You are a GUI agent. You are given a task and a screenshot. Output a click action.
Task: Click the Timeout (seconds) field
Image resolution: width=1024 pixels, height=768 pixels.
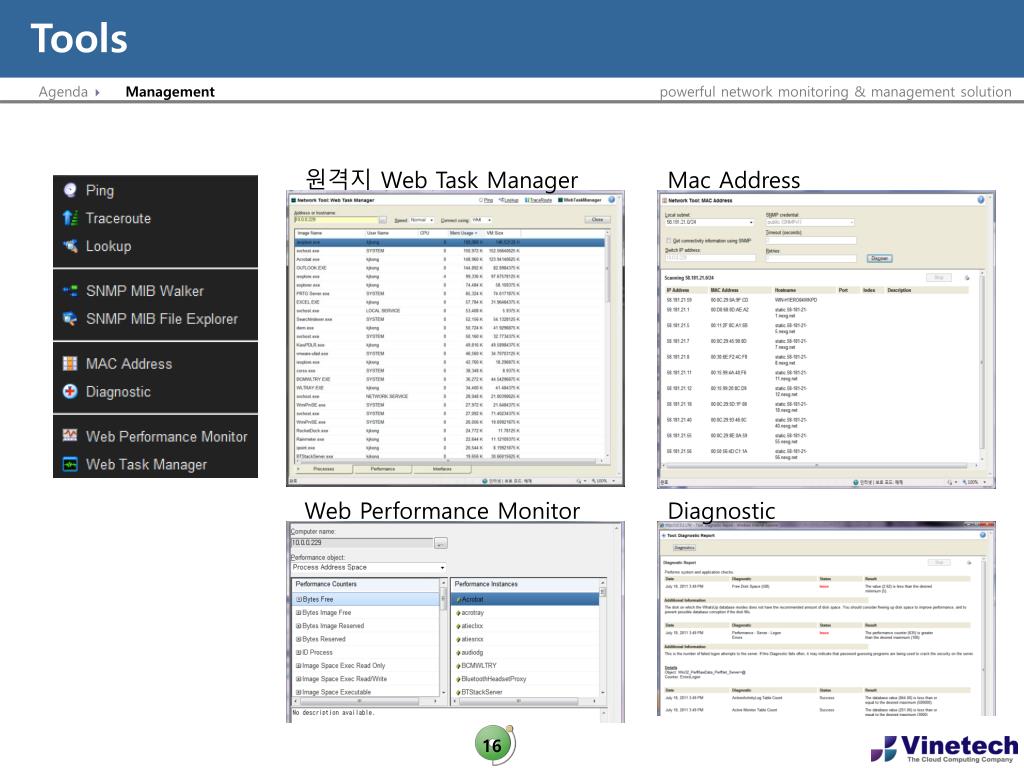810,240
